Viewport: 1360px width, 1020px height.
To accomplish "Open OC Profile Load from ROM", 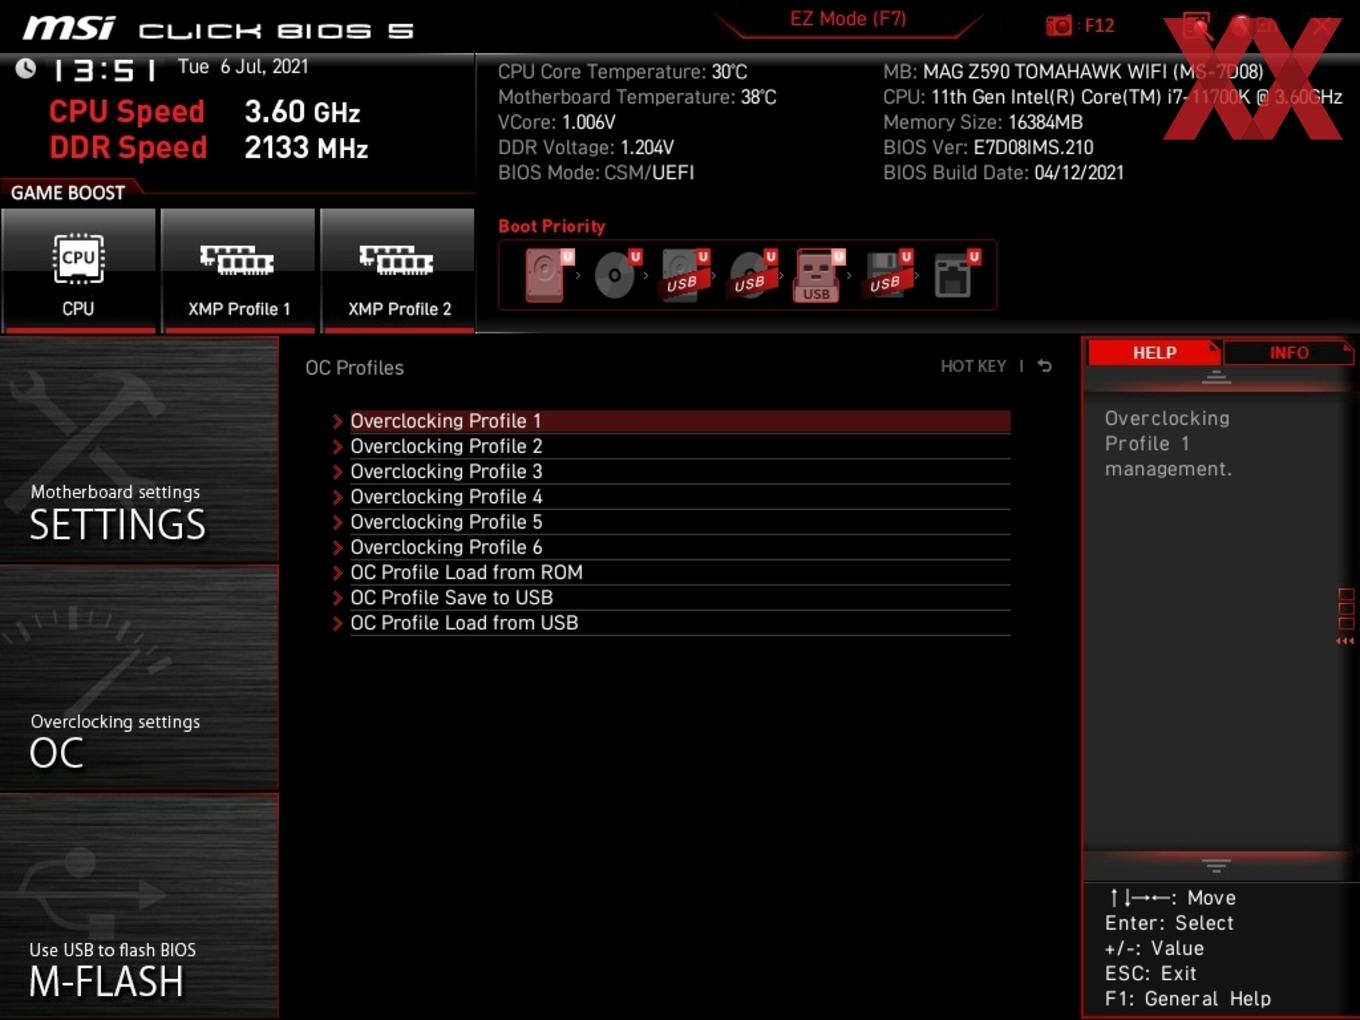I will coord(671,572).
